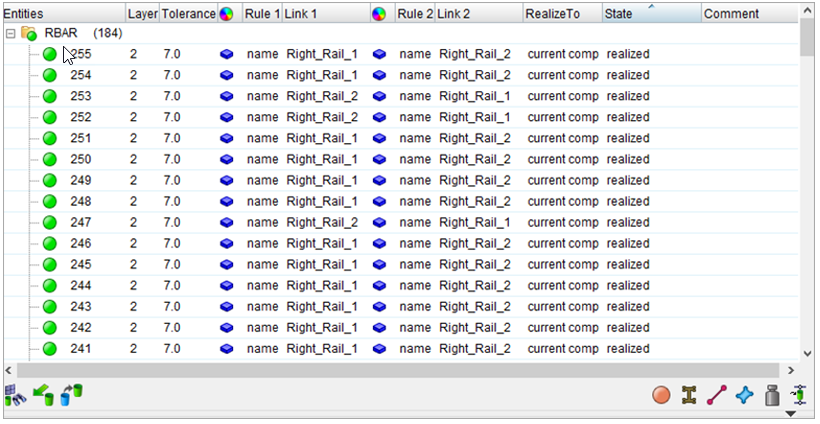The image size is (820, 424).
Task: Click the vertical scrollbar up arrow
Action: pyautogui.click(x=807, y=12)
